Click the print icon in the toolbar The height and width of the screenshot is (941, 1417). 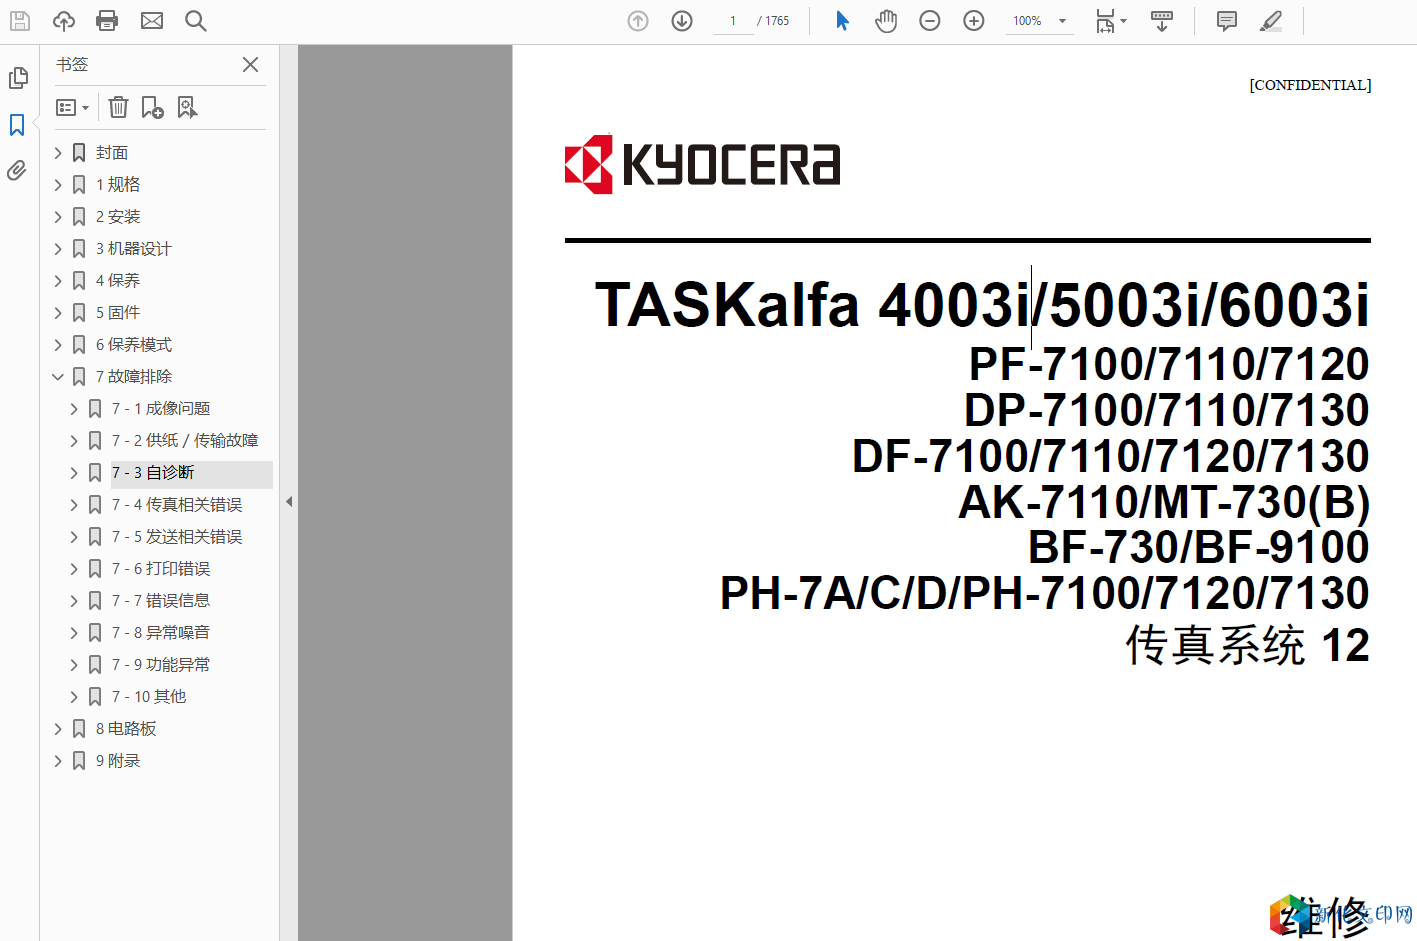tap(107, 21)
